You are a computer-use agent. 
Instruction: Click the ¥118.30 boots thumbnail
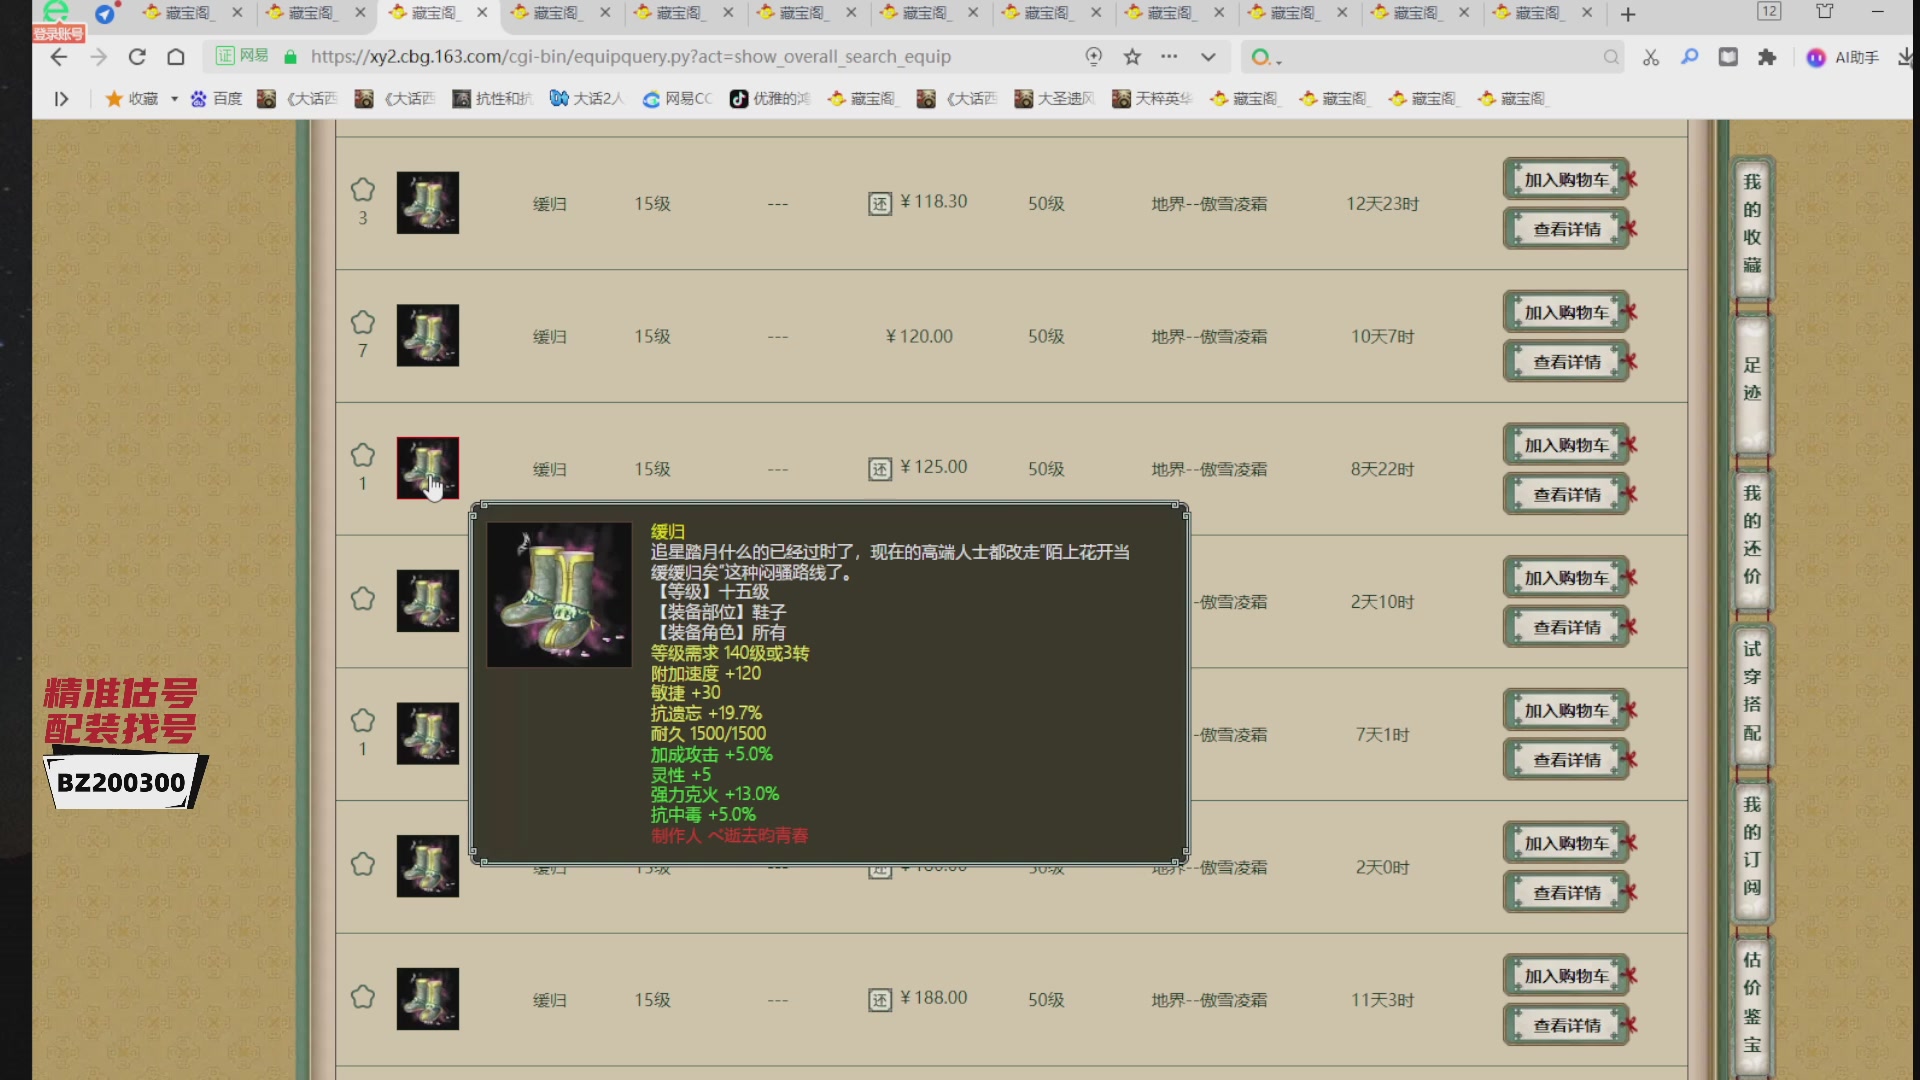[x=428, y=203]
